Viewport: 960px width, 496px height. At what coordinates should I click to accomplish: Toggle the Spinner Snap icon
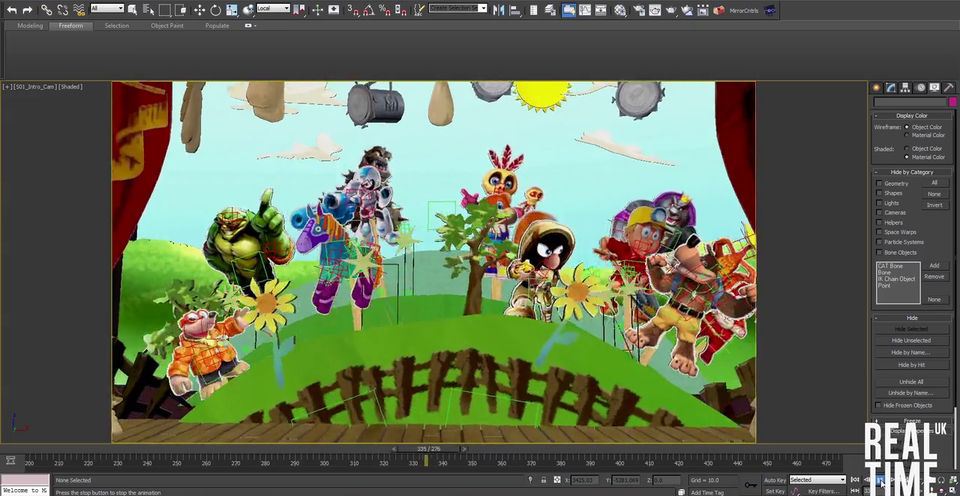pos(401,10)
